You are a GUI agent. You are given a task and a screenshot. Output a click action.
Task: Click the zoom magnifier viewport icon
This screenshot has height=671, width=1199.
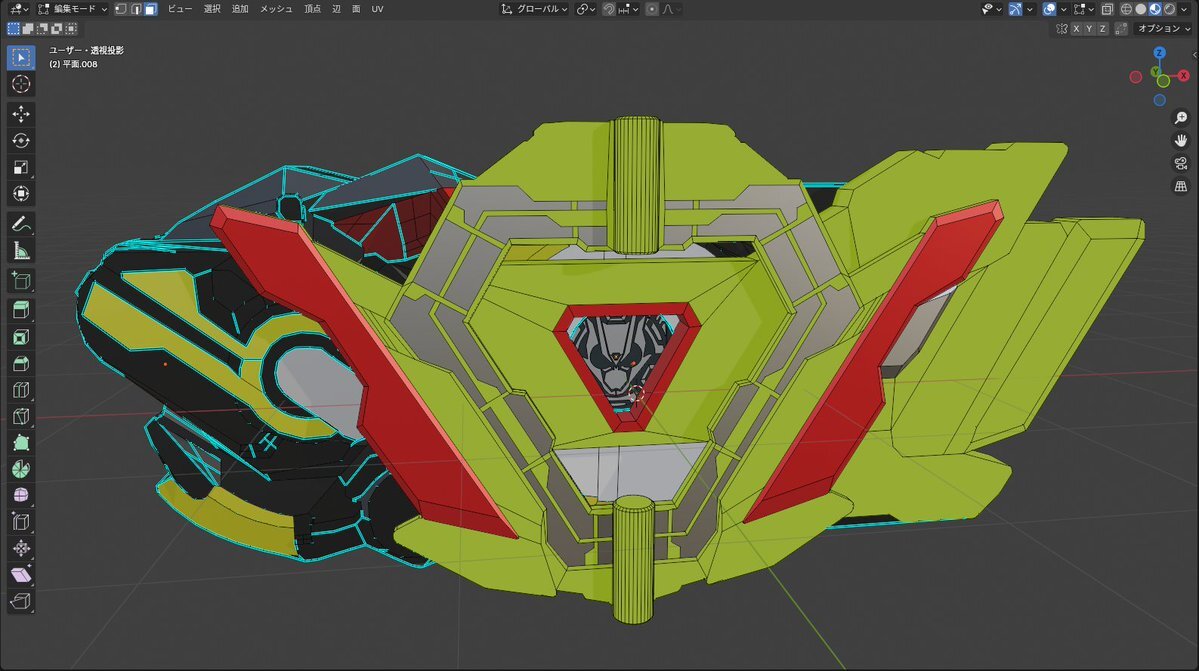1180,118
